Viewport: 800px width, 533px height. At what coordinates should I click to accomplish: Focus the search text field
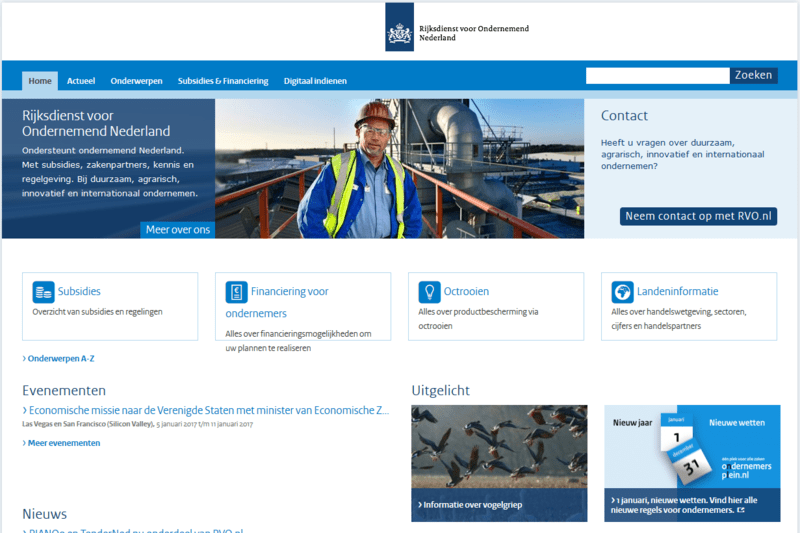tap(657, 76)
